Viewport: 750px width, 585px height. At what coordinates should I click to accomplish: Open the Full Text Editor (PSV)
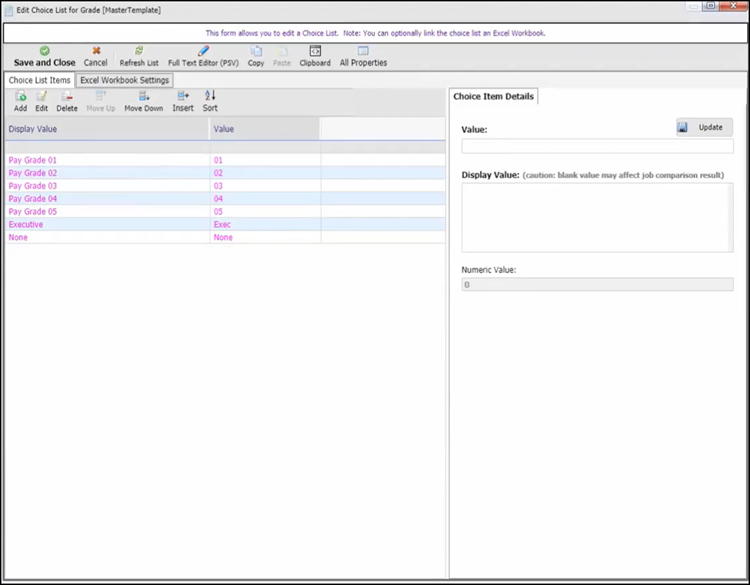pos(203,51)
